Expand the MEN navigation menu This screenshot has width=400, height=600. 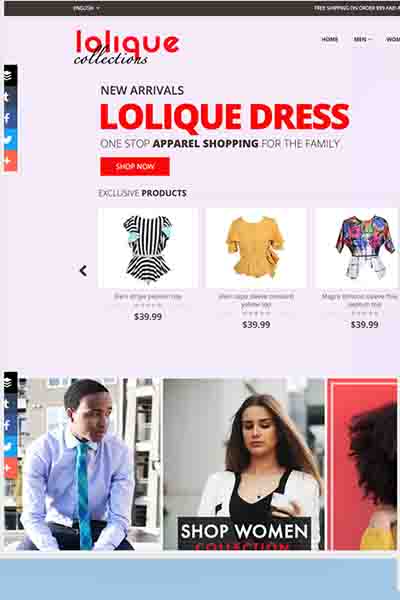tap(362, 39)
